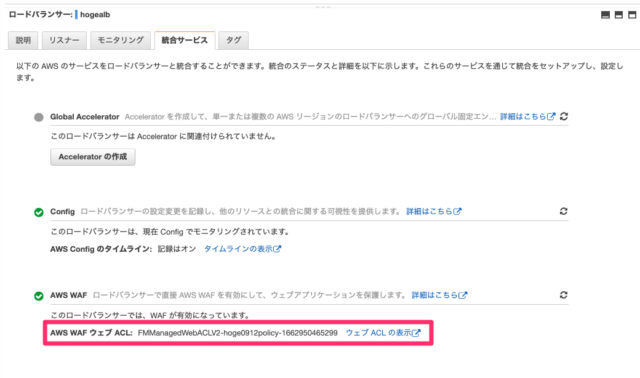The height and width of the screenshot is (378, 640).
Task: Refresh the AWS WAF integration status
Action: tap(564, 295)
